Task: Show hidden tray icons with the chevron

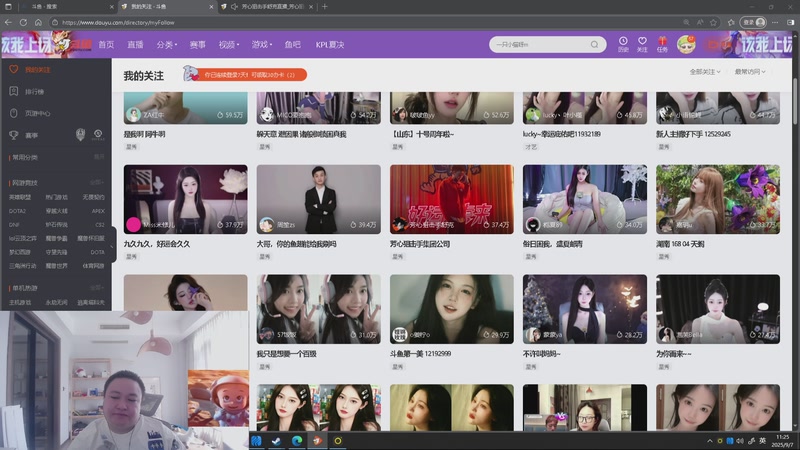Action: (710, 441)
